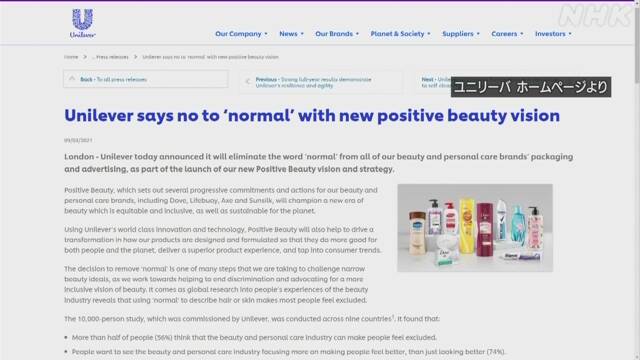Click the bullet 'More than half of people (56%)'
This screenshot has width=640, height=360.
pyautogui.click(x=254, y=337)
